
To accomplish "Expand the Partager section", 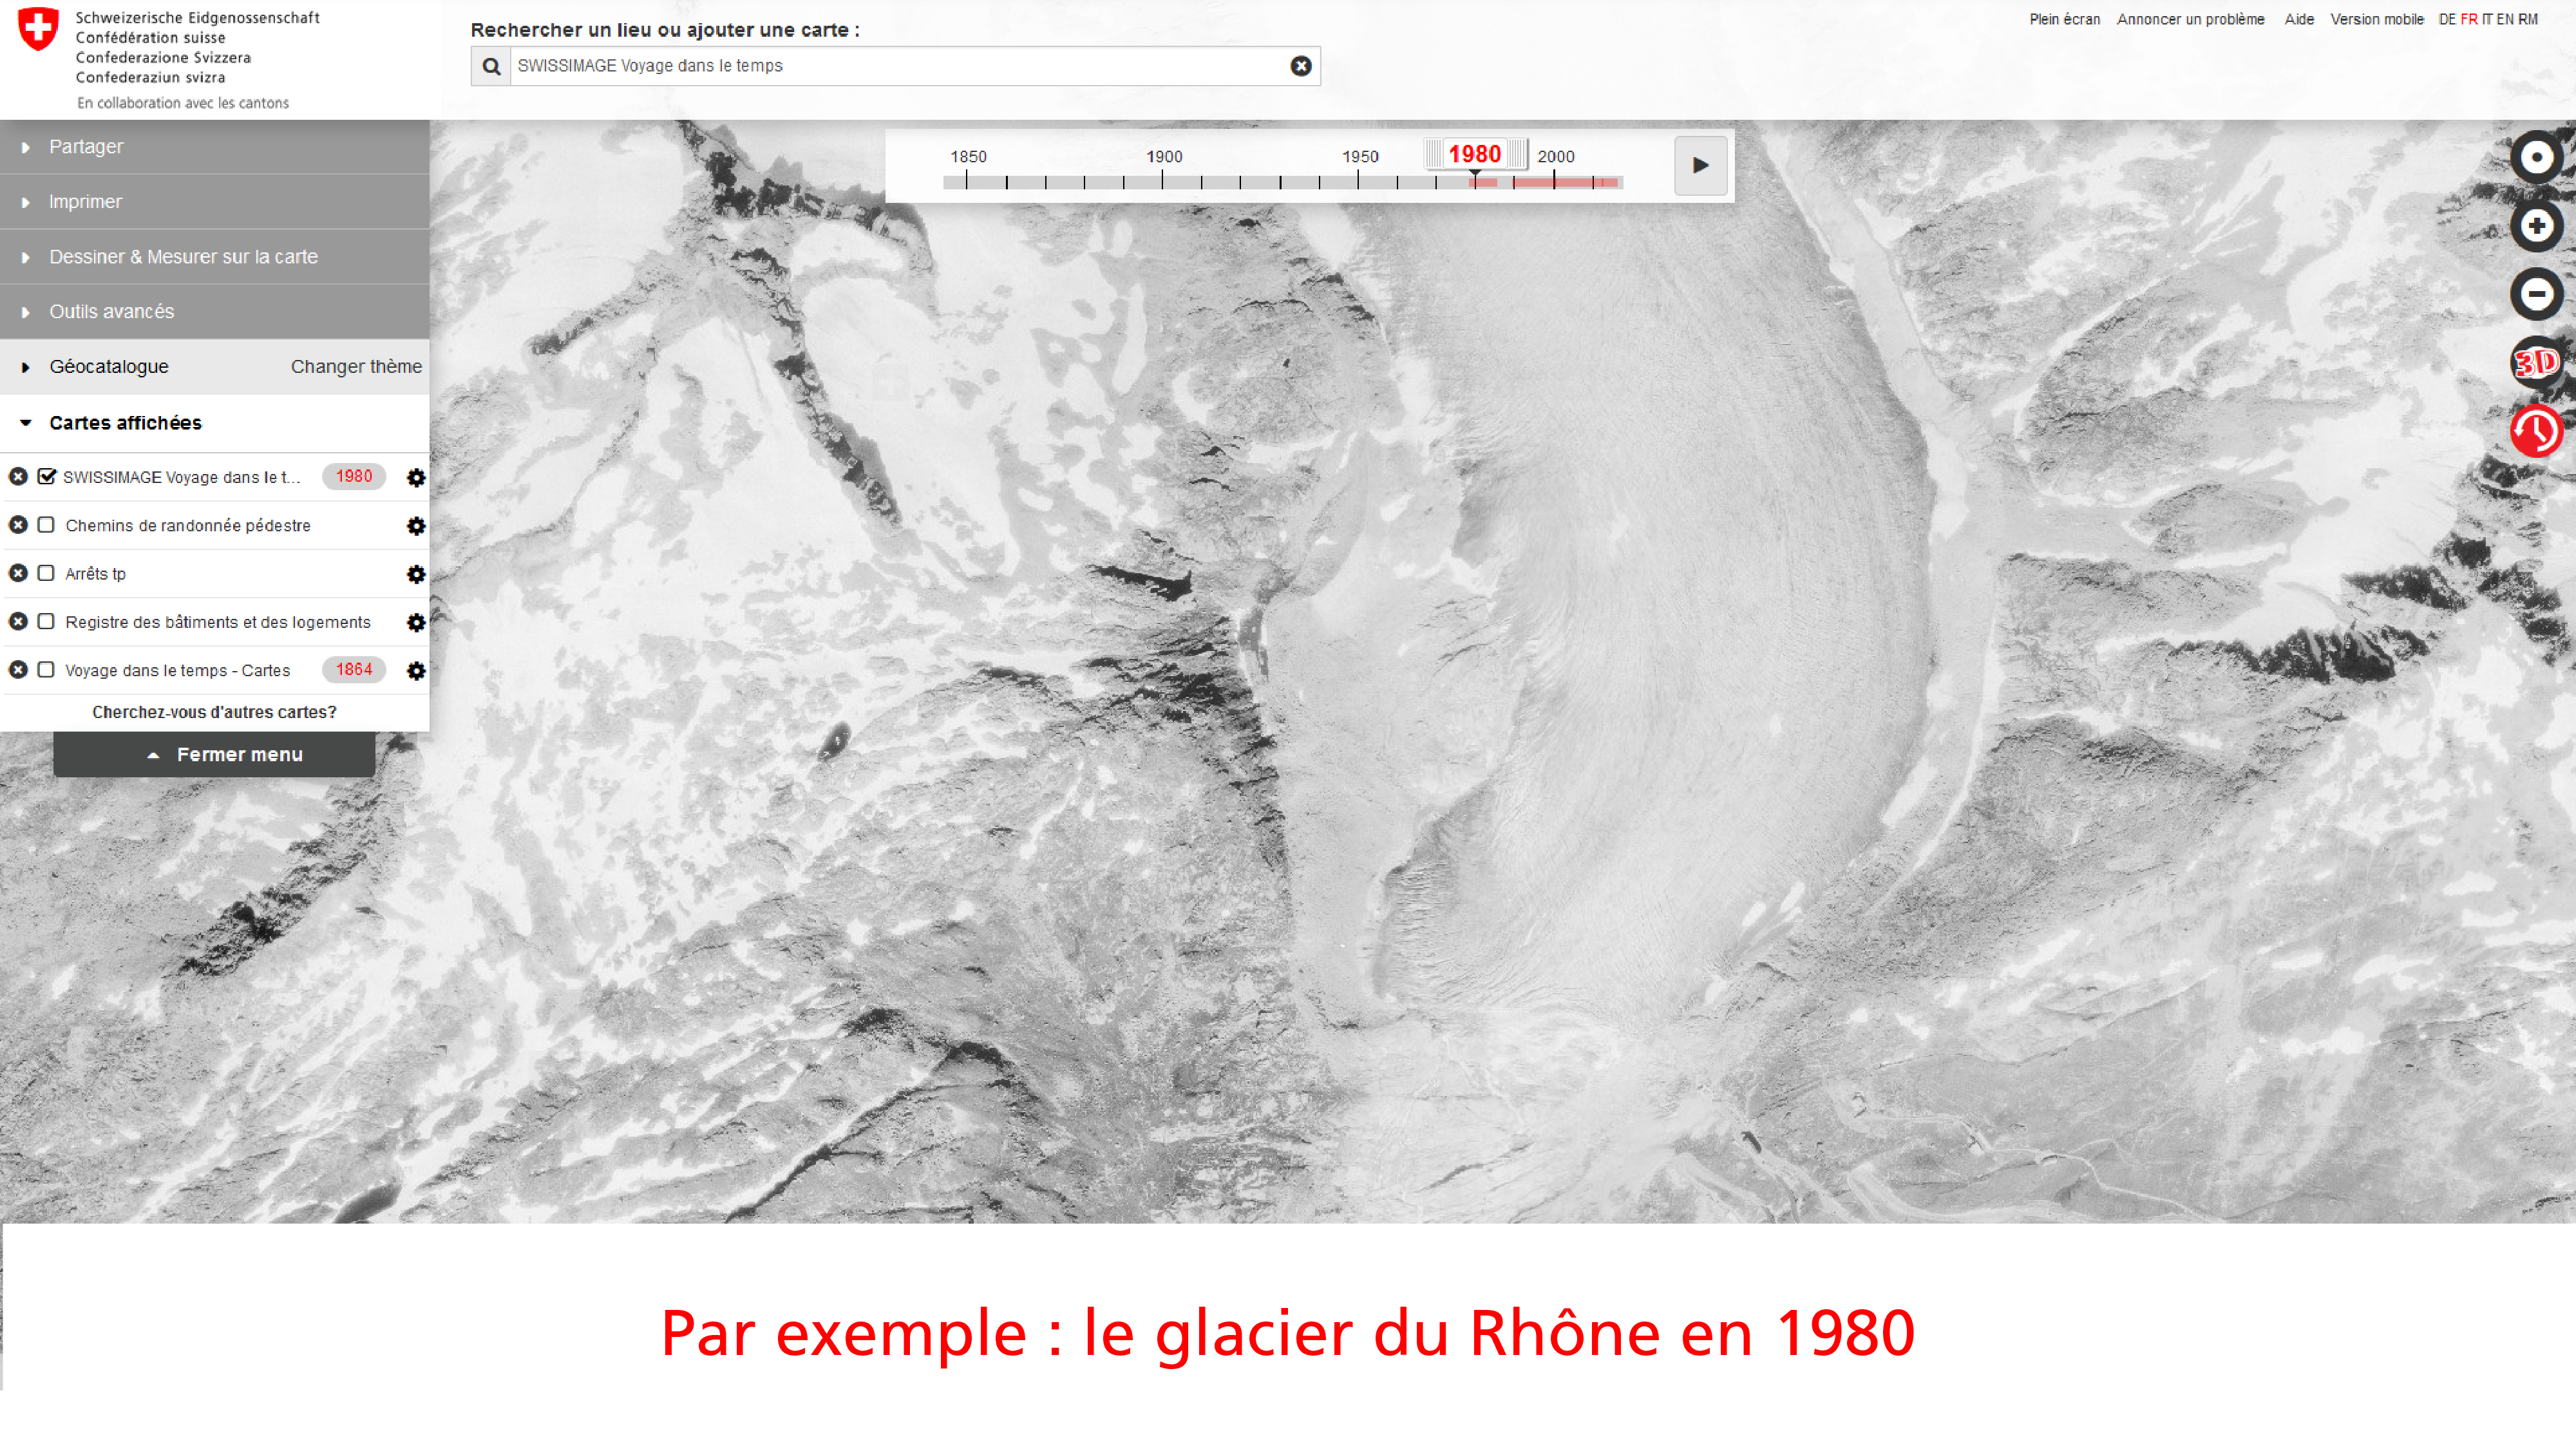I will pyautogui.click(x=86, y=147).
